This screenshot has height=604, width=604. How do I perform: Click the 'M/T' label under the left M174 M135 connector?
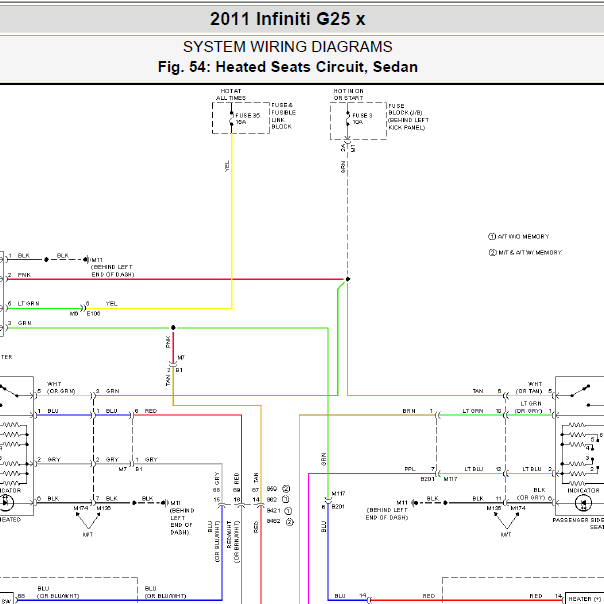point(88,534)
